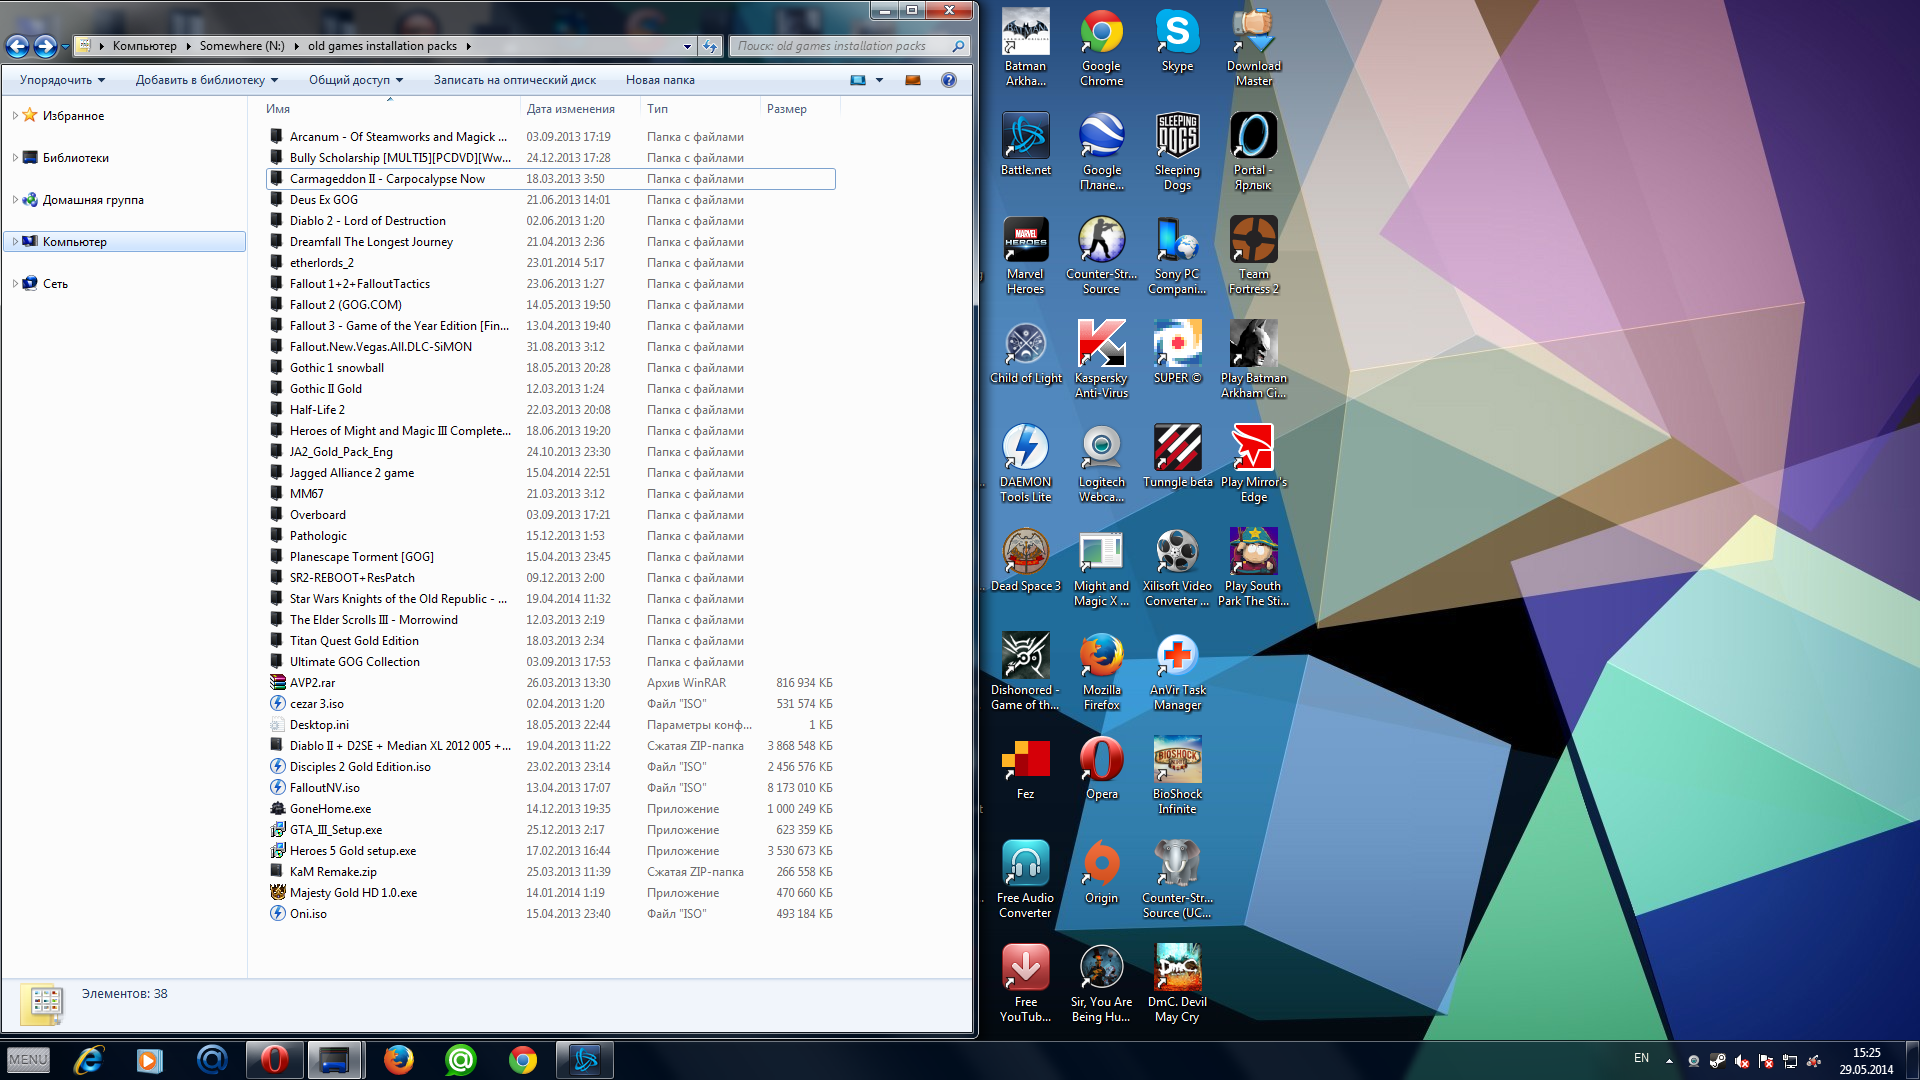Select Somewhere (N:) in the address path
The height and width of the screenshot is (1080, 1920).
click(x=242, y=46)
